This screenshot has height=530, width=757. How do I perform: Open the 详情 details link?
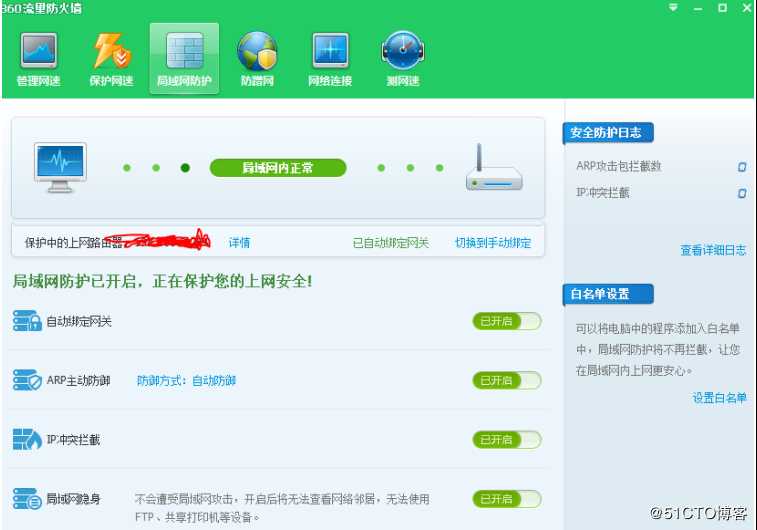tap(239, 242)
